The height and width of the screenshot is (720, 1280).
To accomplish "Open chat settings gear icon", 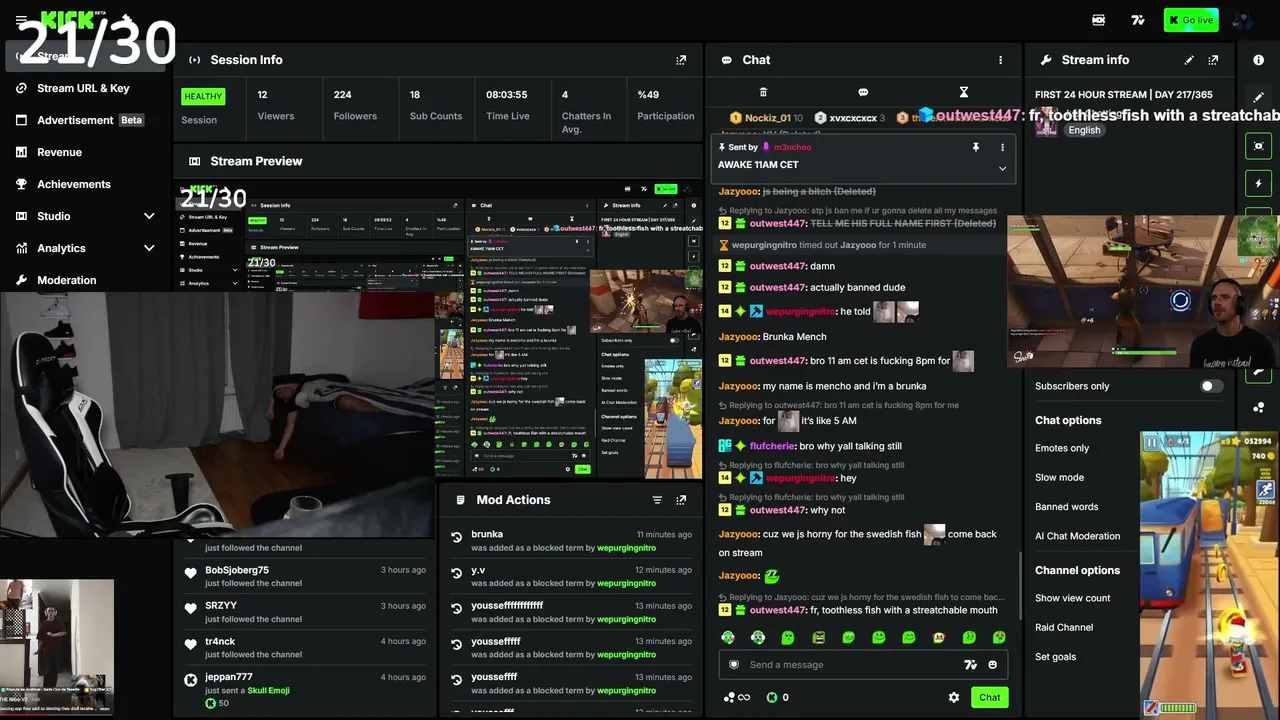I will click(x=953, y=697).
